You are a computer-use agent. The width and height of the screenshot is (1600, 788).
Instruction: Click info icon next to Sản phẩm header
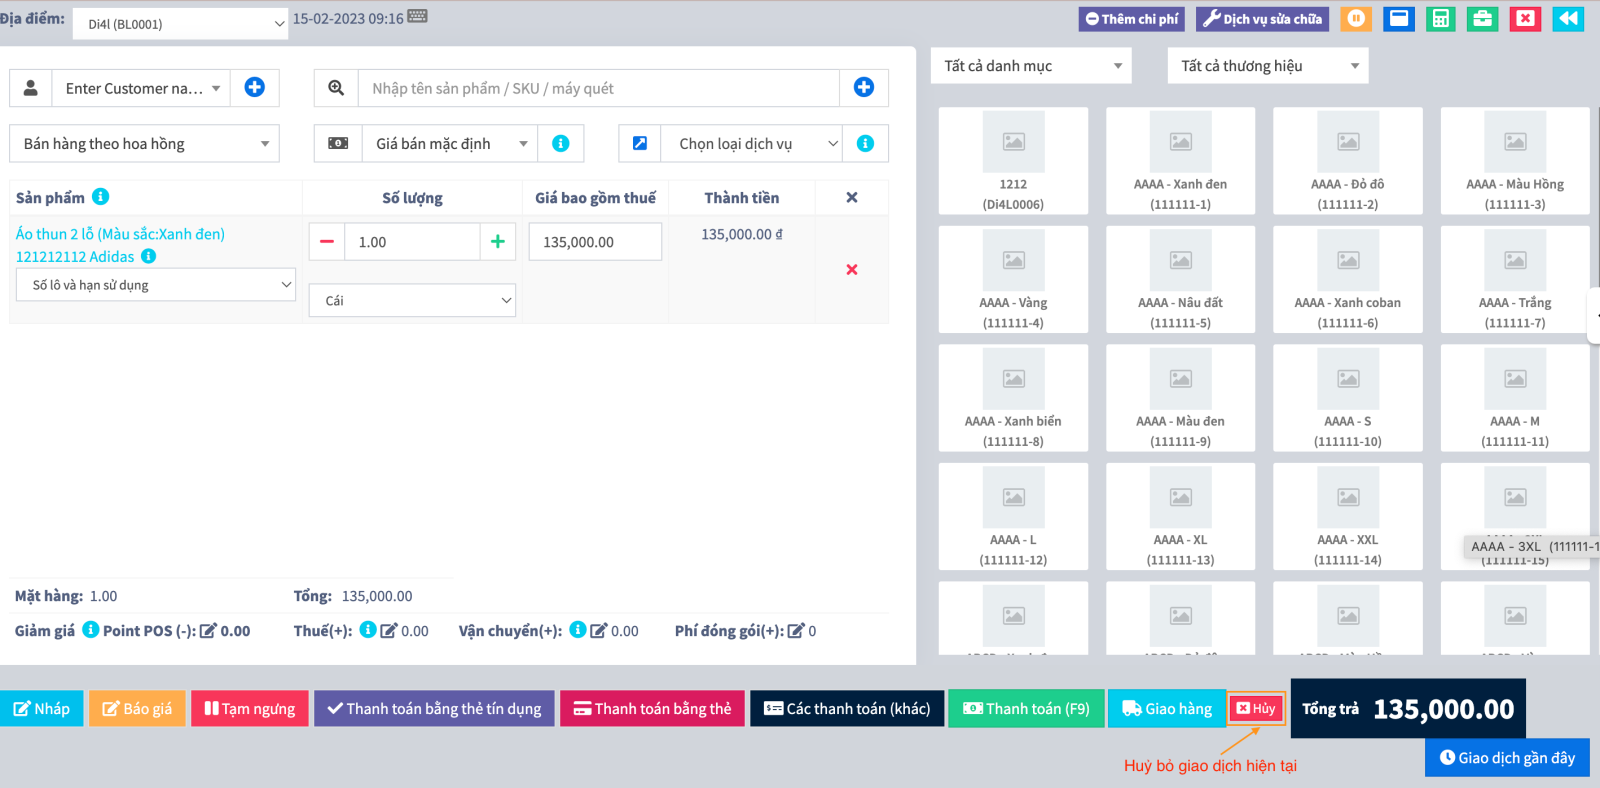tap(101, 197)
